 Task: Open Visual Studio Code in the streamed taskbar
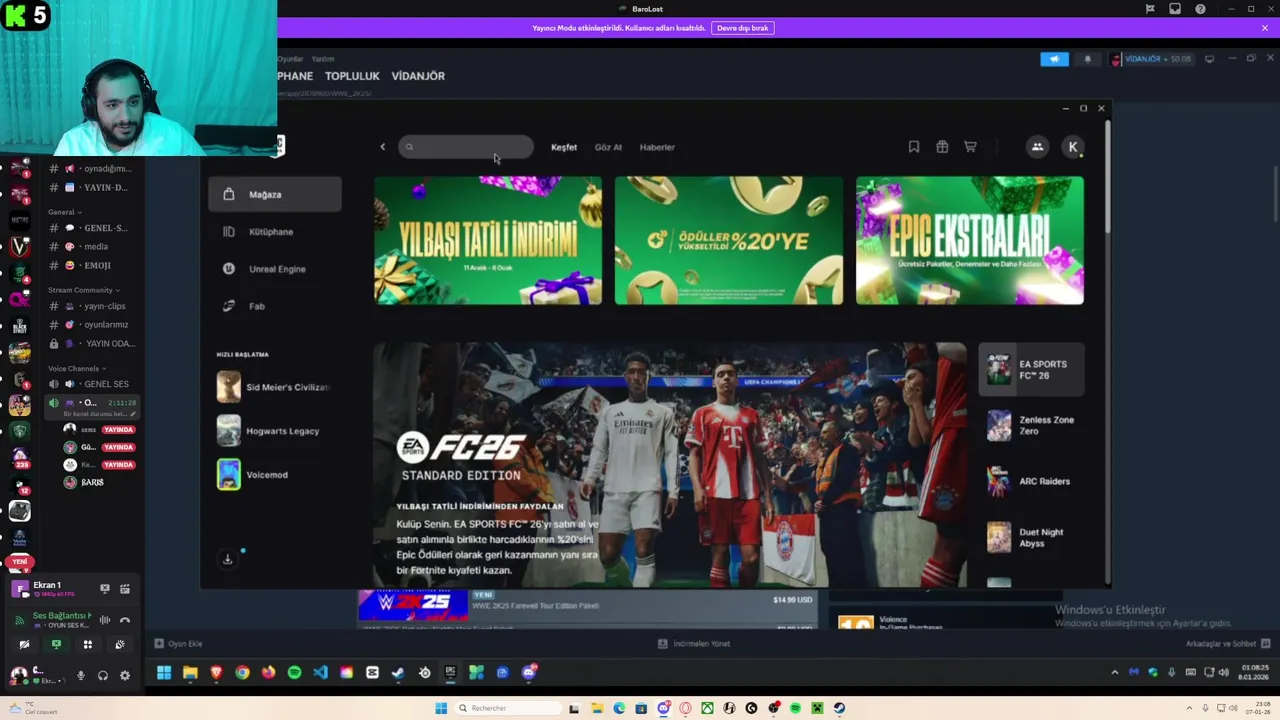pyautogui.click(x=320, y=673)
